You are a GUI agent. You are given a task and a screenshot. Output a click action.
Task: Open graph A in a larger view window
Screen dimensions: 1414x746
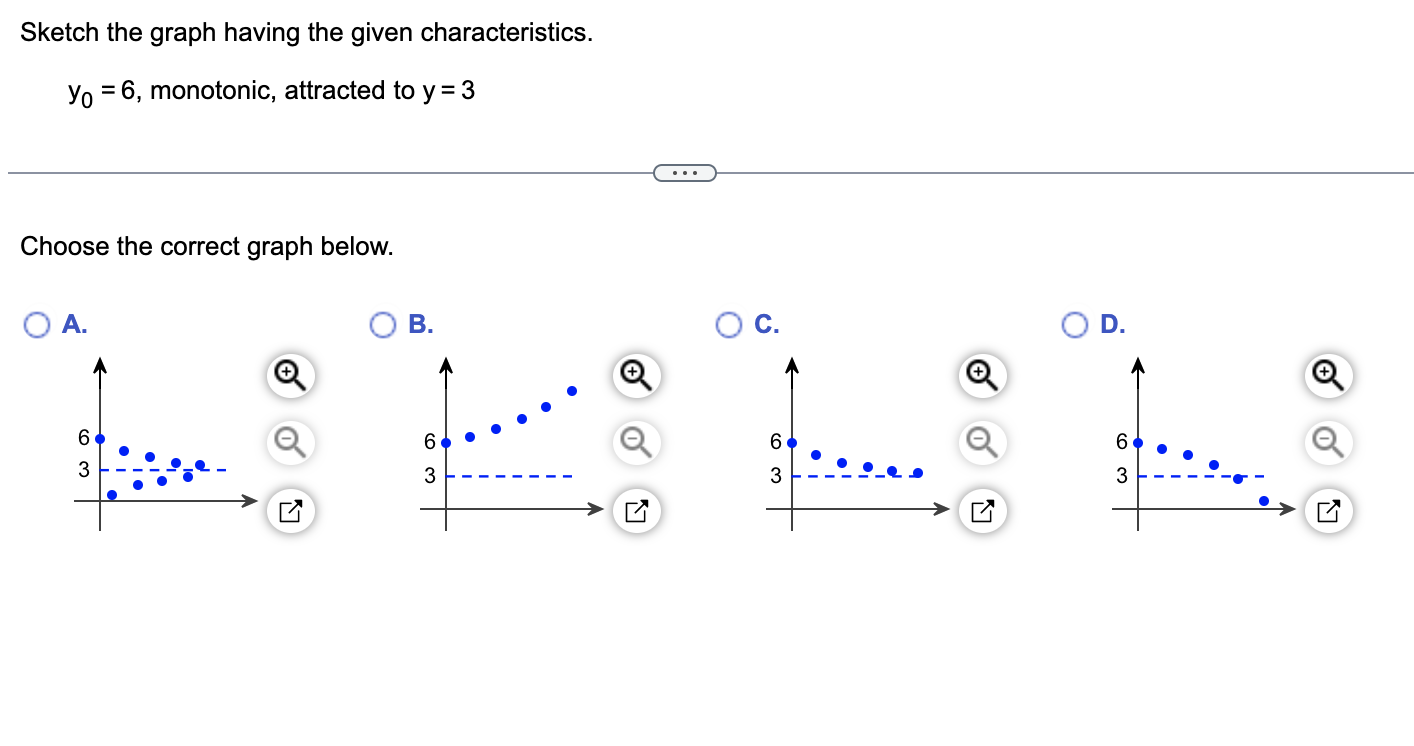click(x=289, y=511)
